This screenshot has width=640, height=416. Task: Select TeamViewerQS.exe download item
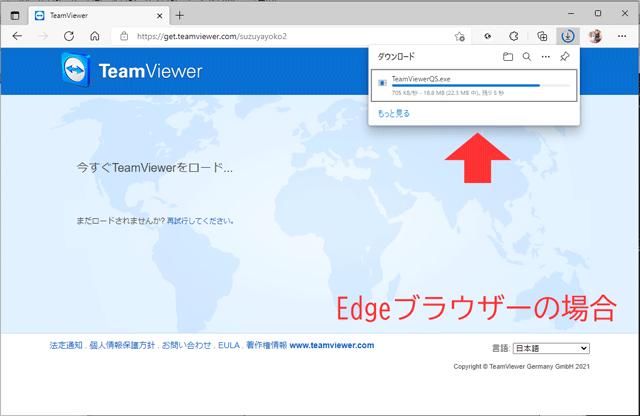click(x=474, y=85)
